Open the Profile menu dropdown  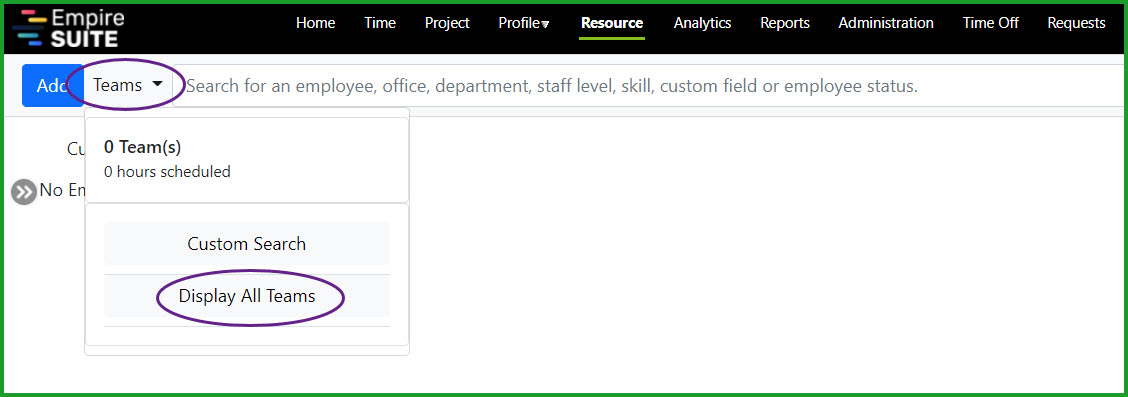tap(524, 23)
